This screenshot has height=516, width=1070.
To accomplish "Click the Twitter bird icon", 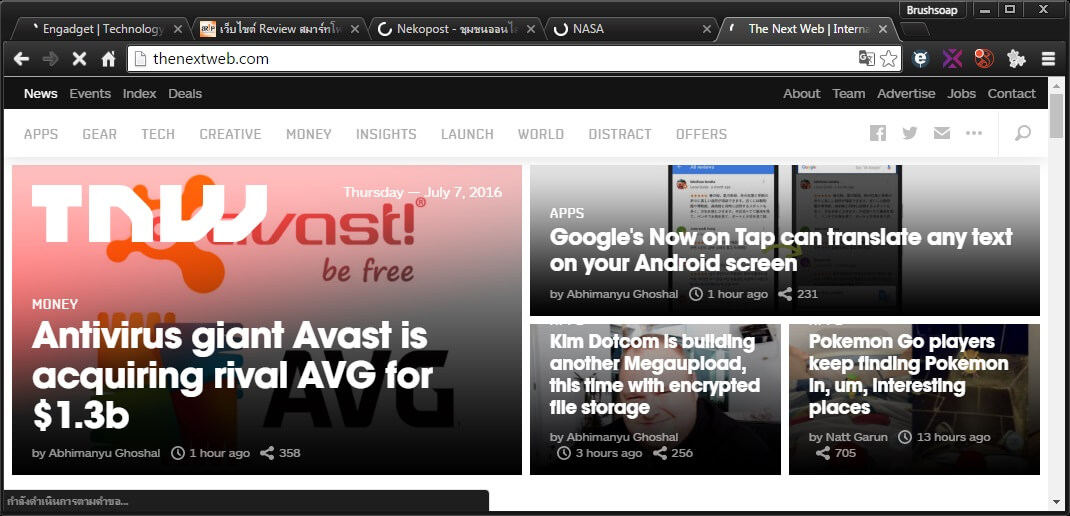I will [x=909, y=134].
